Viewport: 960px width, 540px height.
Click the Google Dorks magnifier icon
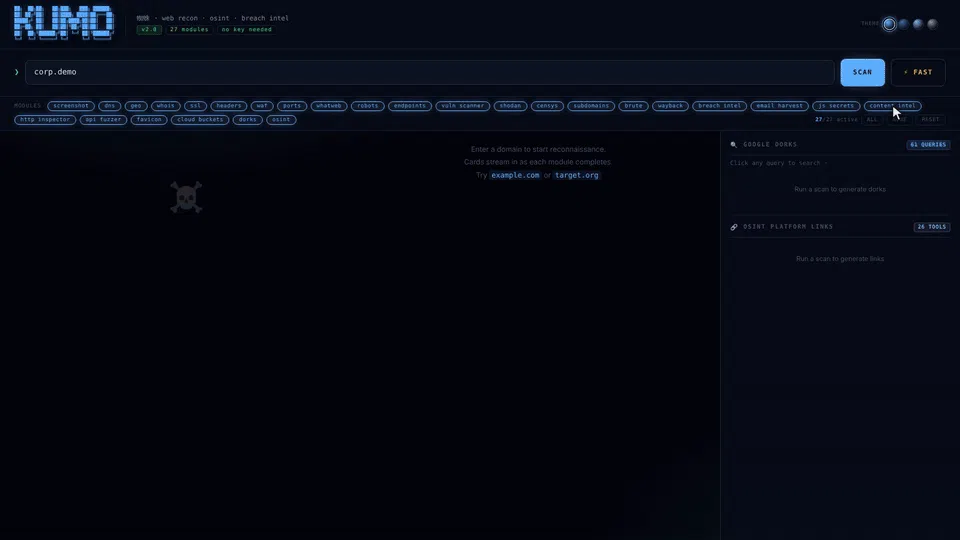[733, 144]
